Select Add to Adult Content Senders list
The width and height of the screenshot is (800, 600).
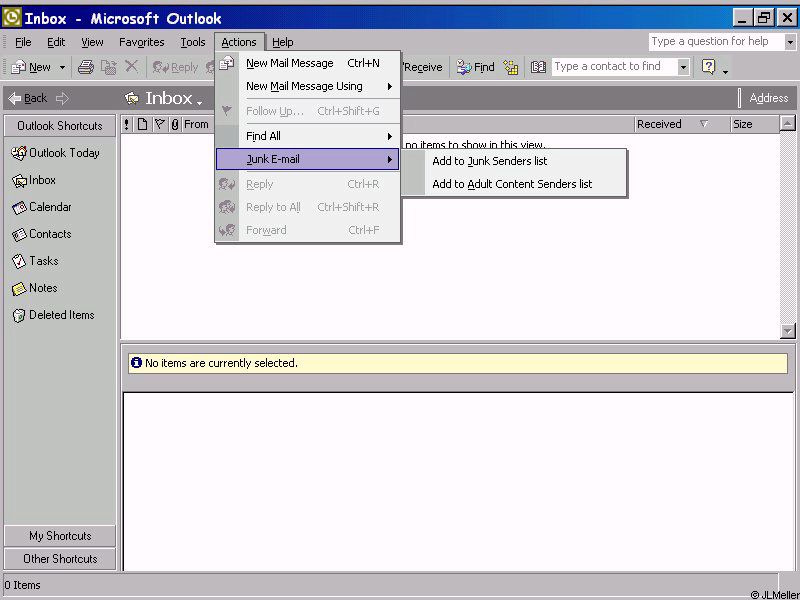pyautogui.click(x=511, y=184)
